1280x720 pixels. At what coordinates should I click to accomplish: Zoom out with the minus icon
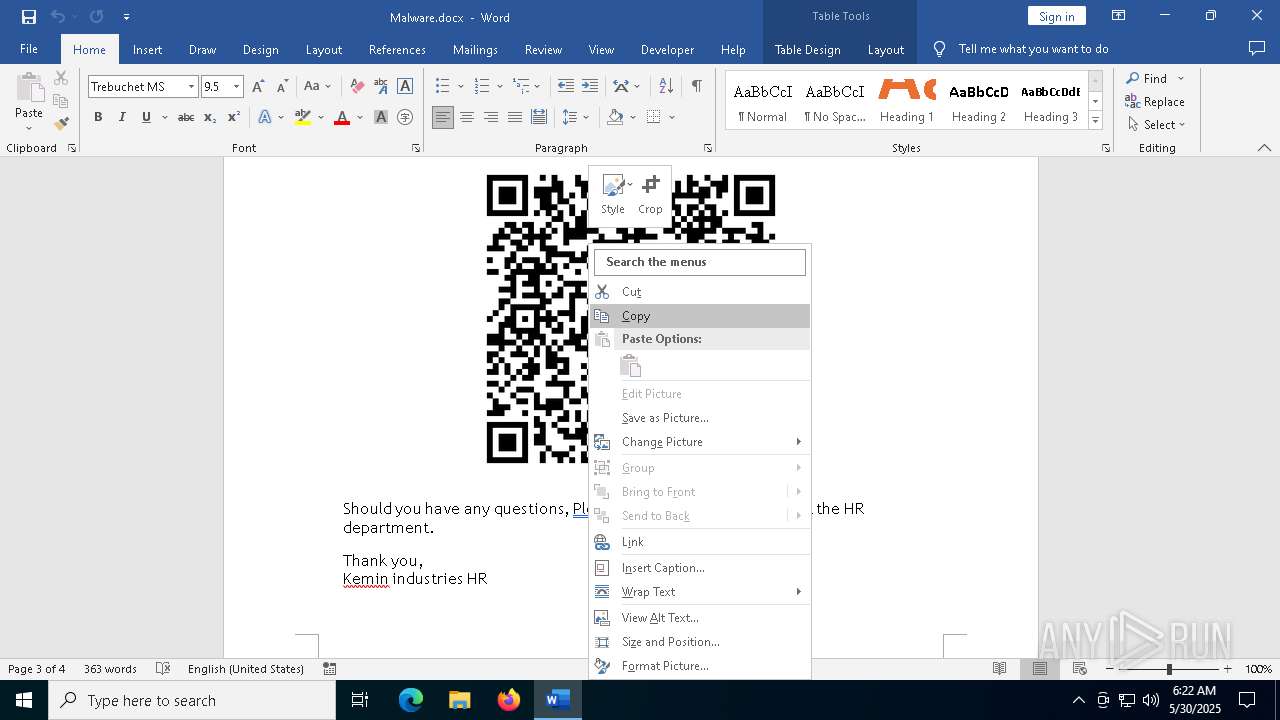pos(1109,669)
